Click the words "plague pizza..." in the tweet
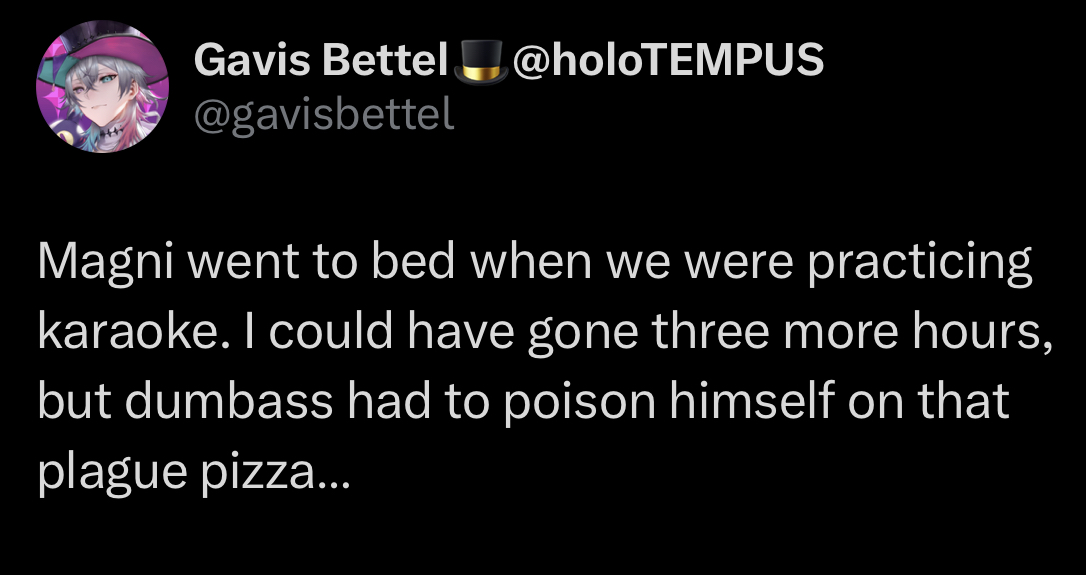This screenshot has width=1086, height=575. 194,470
